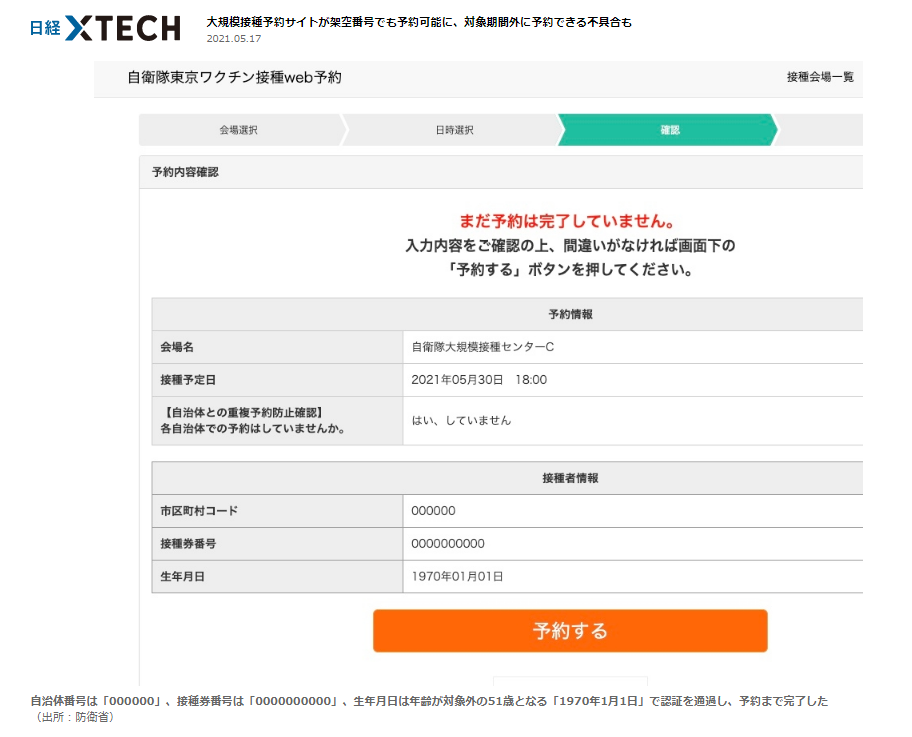The height and width of the screenshot is (737, 912).
Task: Click the 予約内容確認 heading
Action: (185, 172)
